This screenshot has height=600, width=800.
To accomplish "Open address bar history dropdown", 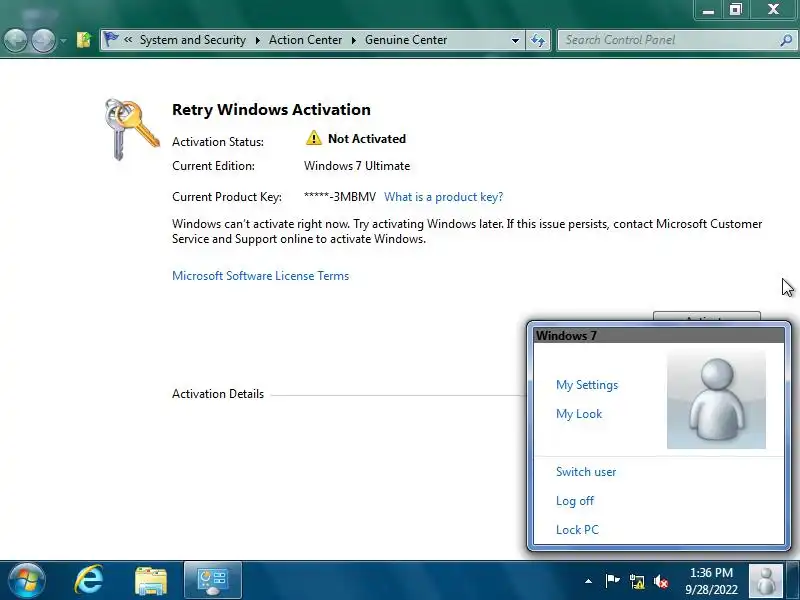I will (x=515, y=40).
